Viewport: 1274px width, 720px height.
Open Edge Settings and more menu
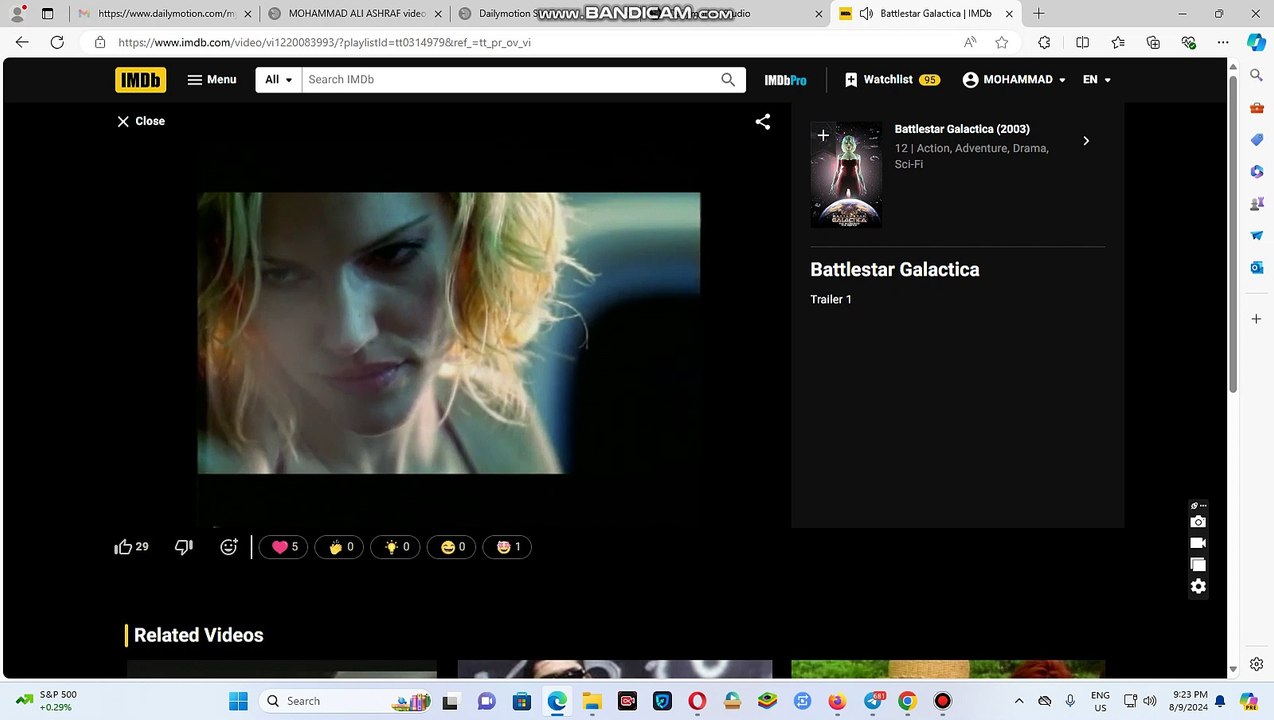[x=1223, y=42]
